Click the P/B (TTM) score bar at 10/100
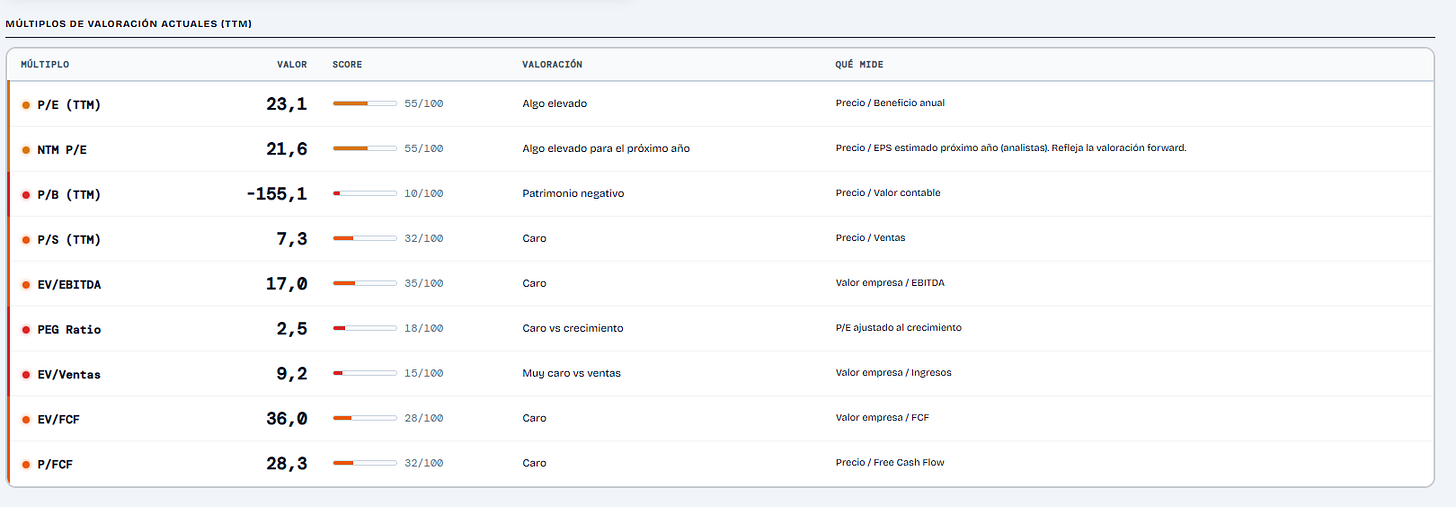The image size is (1456, 507). point(365,193)
